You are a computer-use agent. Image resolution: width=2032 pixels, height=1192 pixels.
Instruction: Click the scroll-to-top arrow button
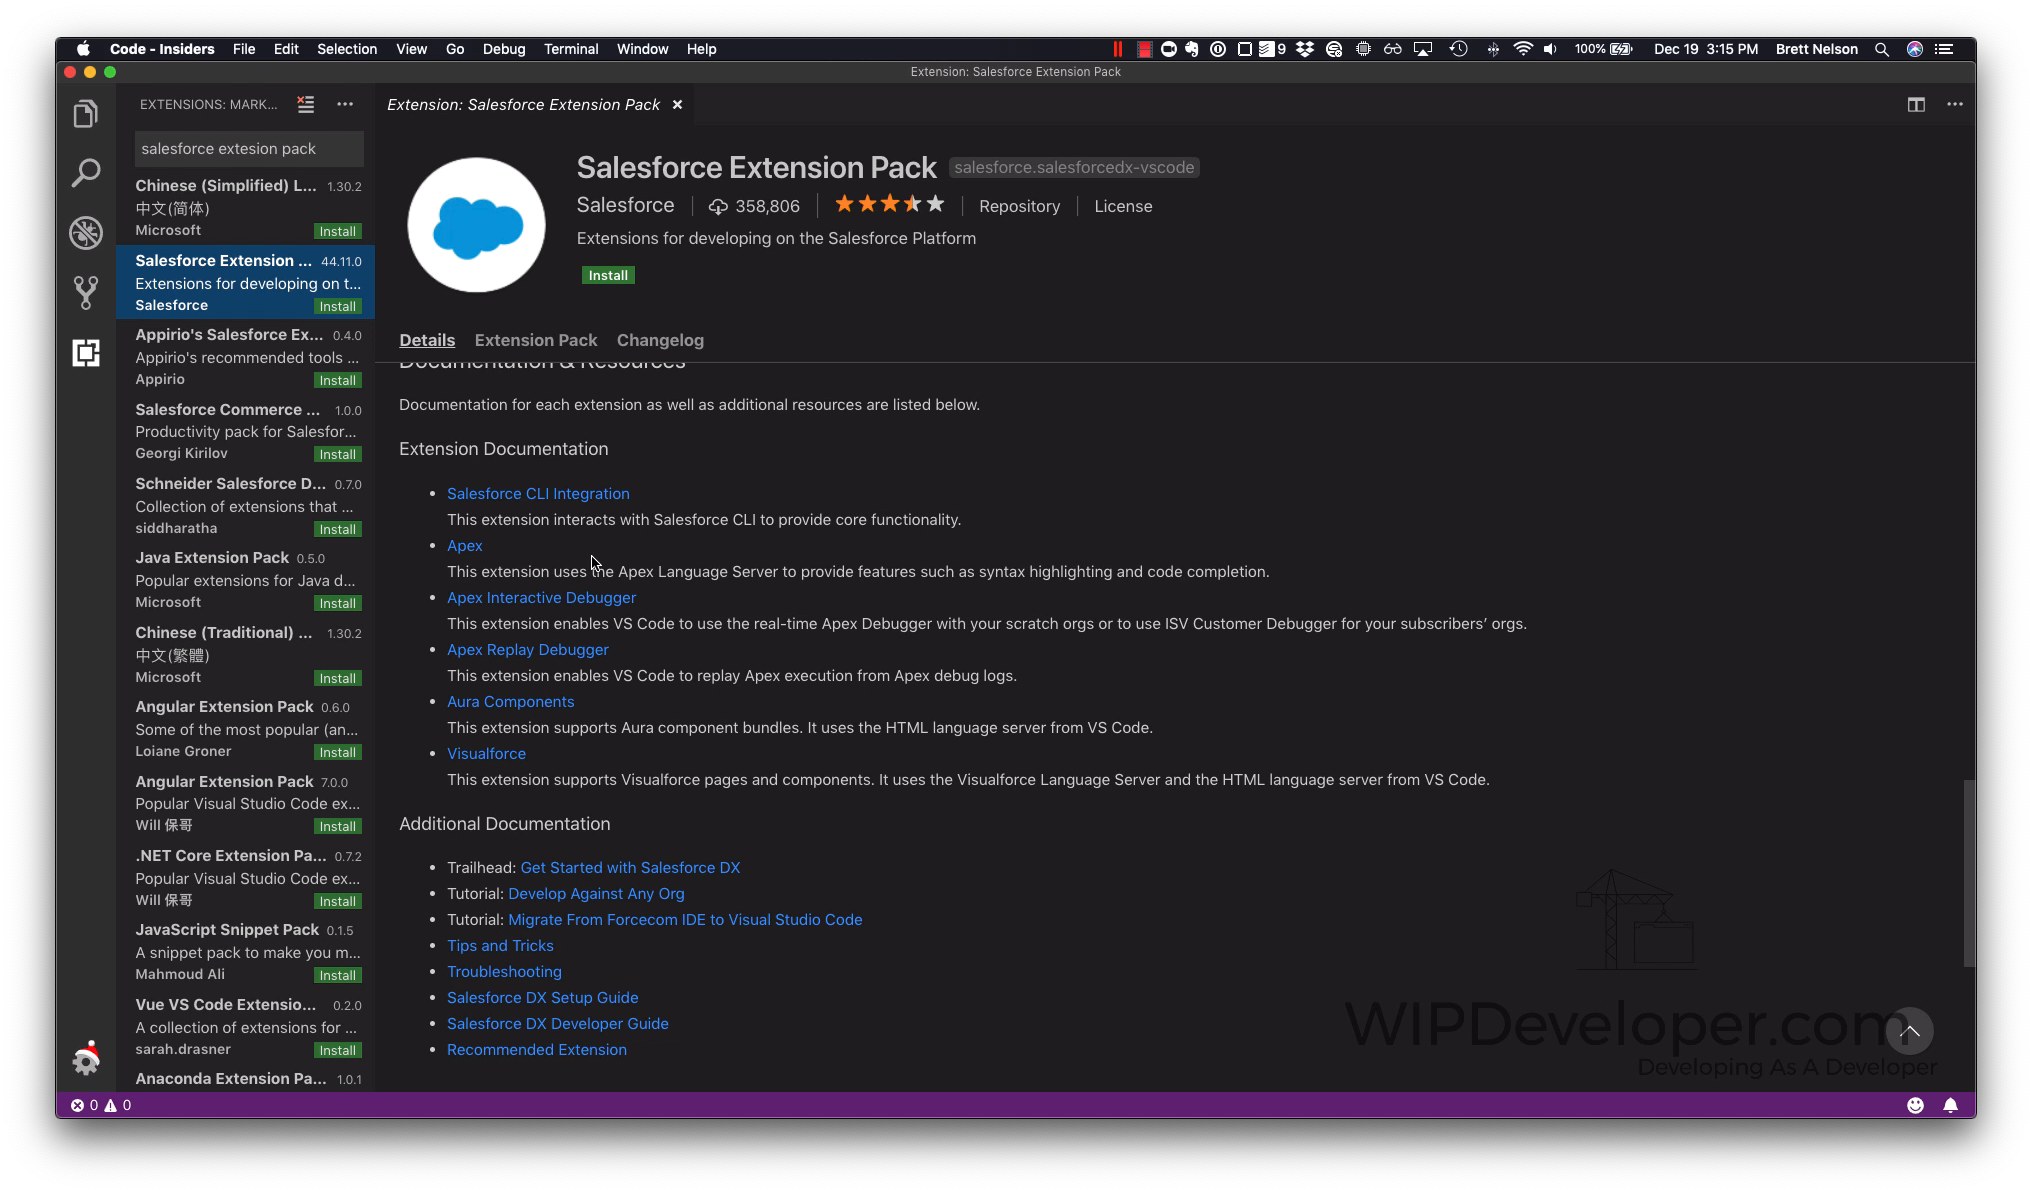(x=1910, y=1031)
